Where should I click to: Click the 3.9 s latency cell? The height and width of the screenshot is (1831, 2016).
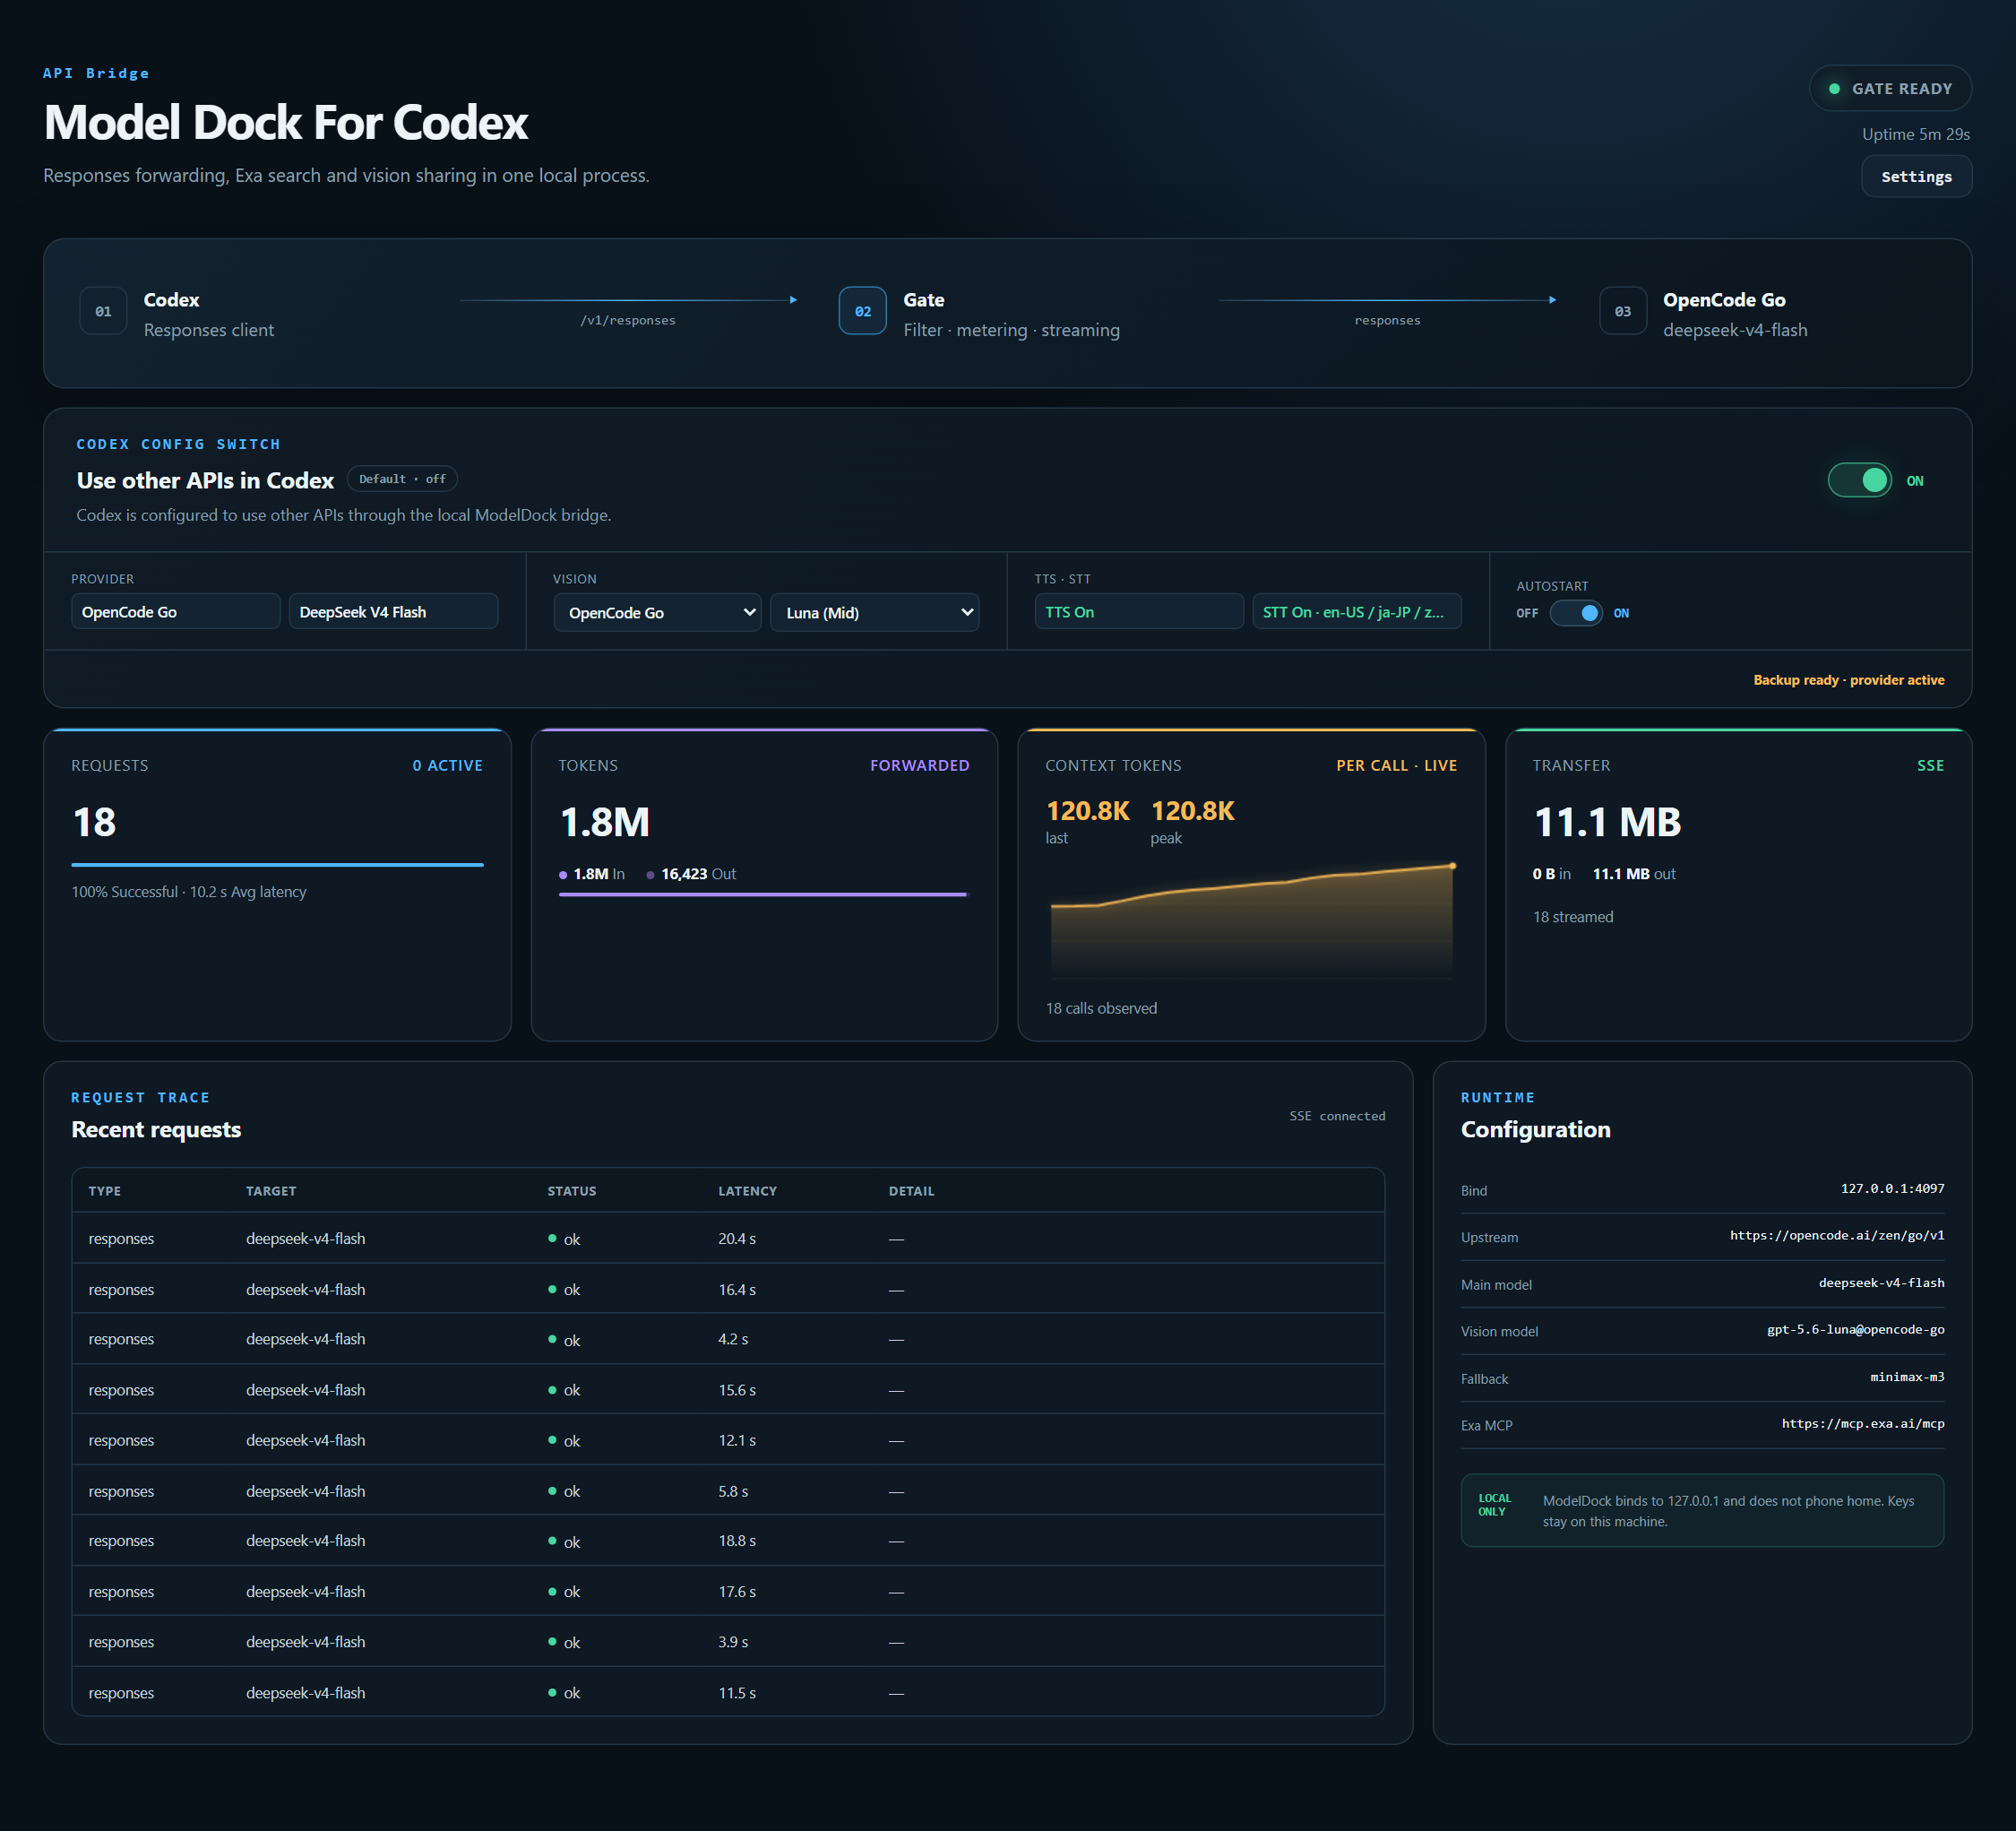pyautogui.click(x=733, y=1642)
